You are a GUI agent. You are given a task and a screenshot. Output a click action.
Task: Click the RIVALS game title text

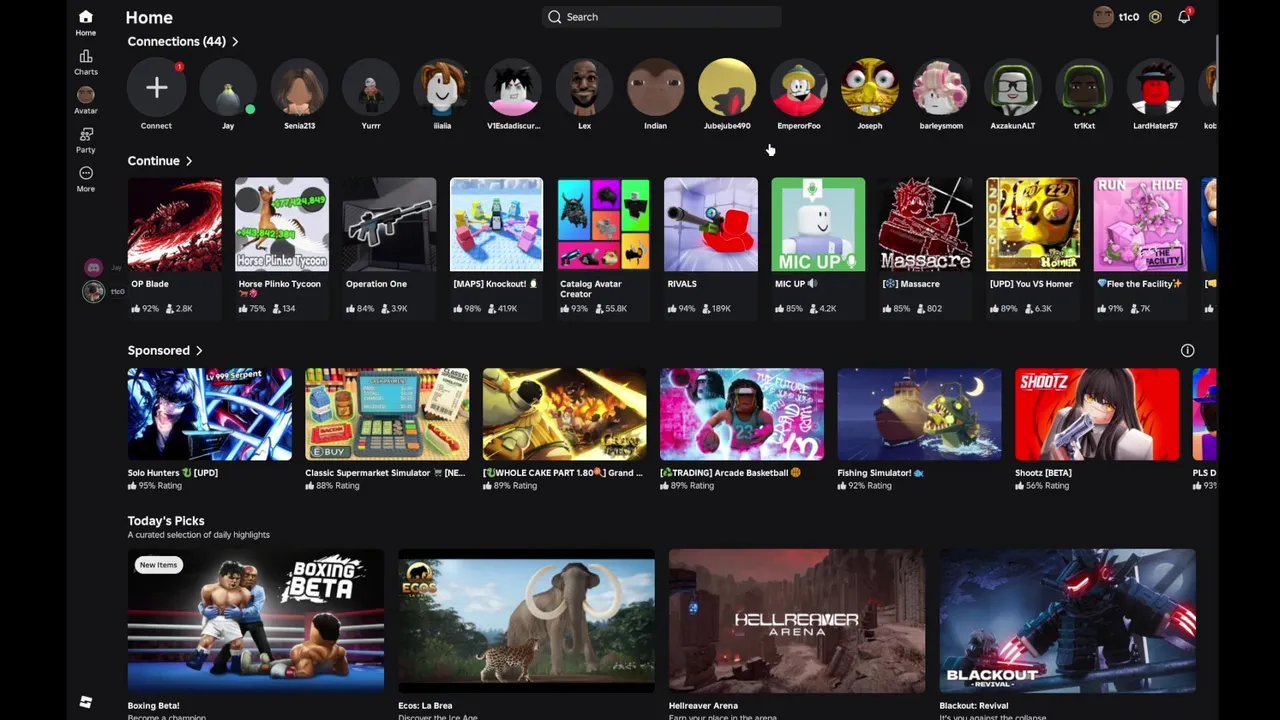(x=682, y=284)
